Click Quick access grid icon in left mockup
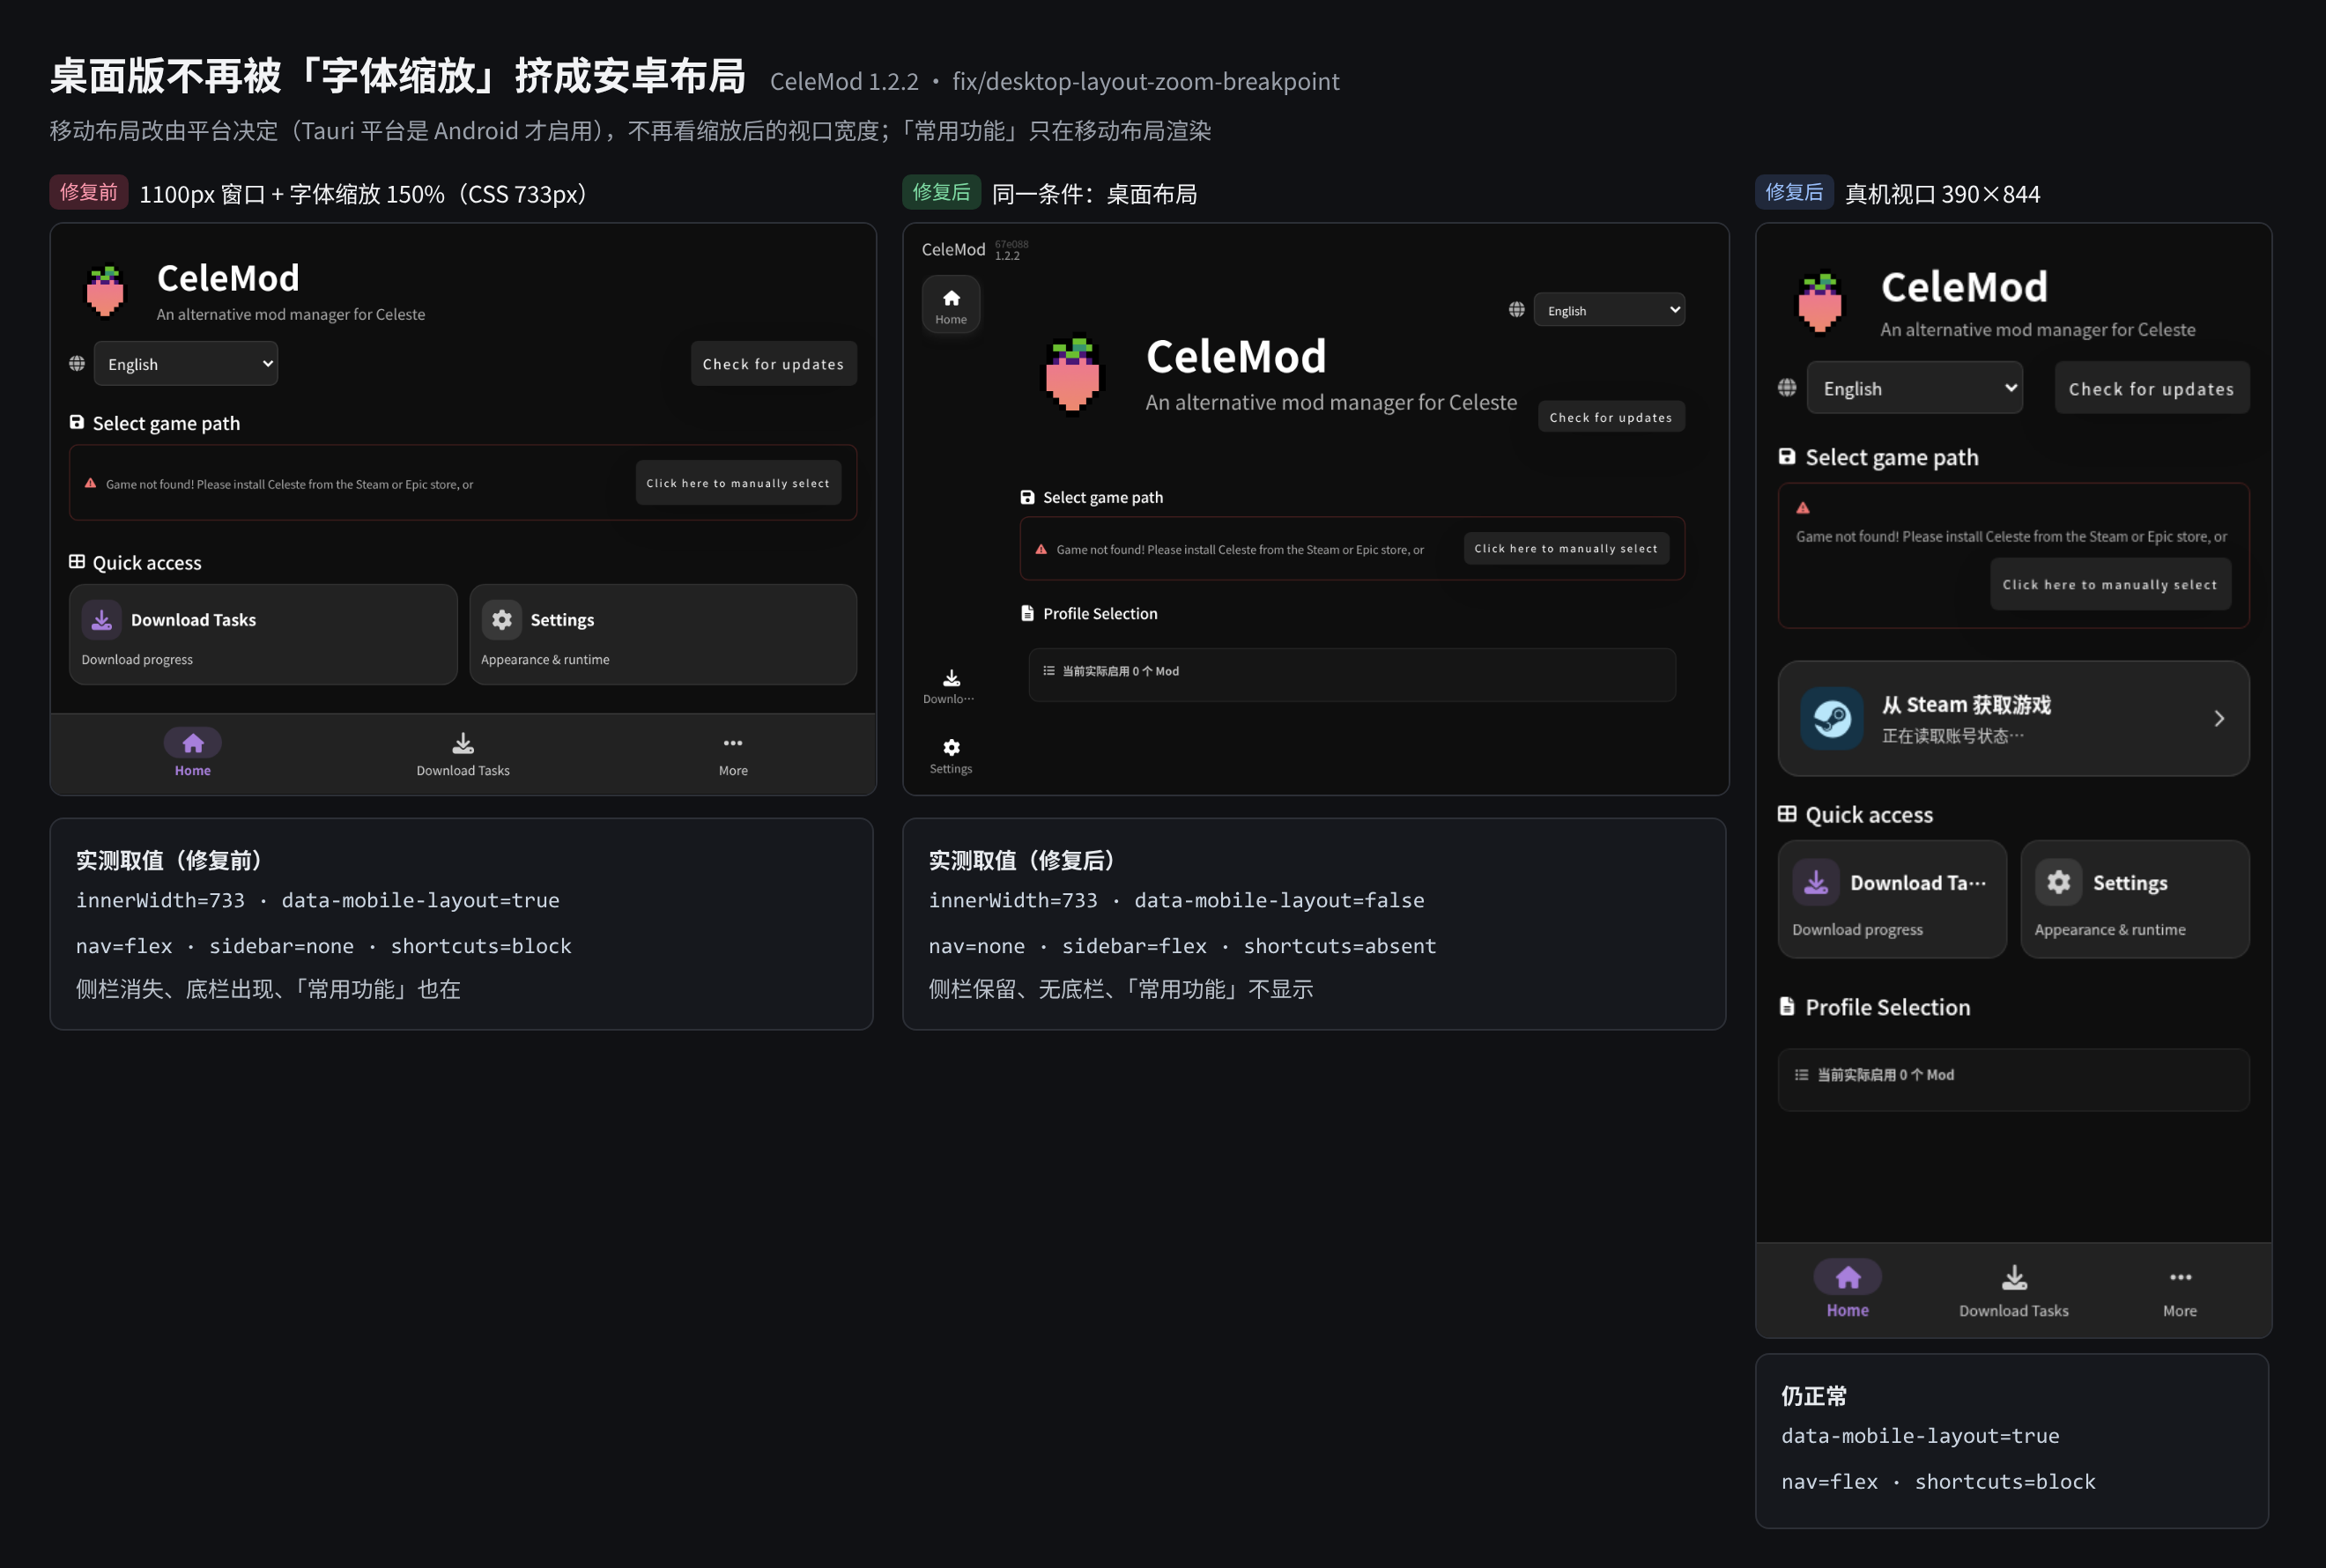The image size is (2326, 1568). (77, 562)
